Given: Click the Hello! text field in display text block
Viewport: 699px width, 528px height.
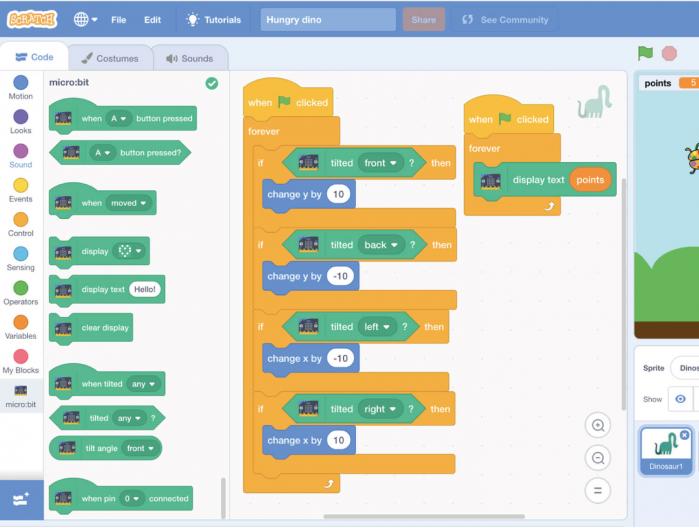Looking at the screenshot, I should click(144, 289).
